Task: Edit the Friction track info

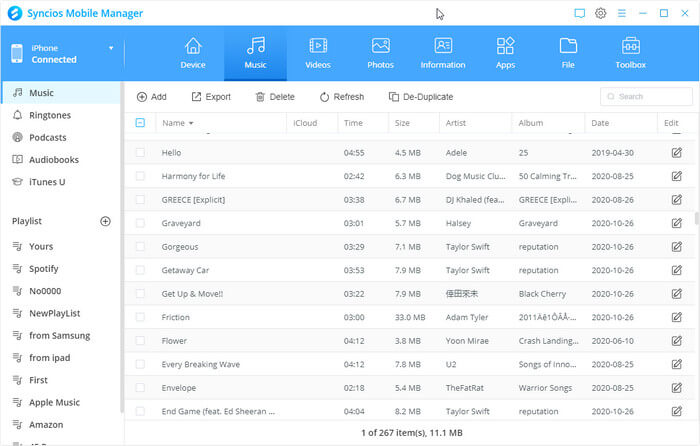Action: click(x=677, y=317)
